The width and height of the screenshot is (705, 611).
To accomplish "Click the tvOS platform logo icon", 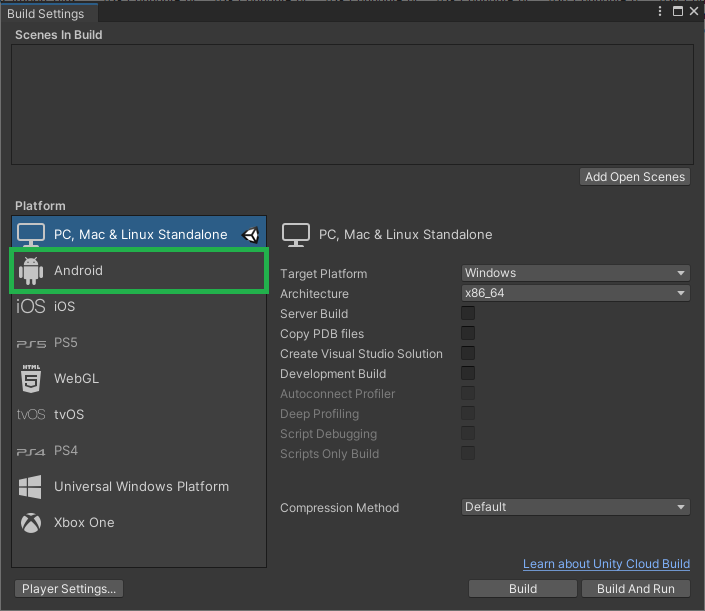I will [x=31, y=414].
